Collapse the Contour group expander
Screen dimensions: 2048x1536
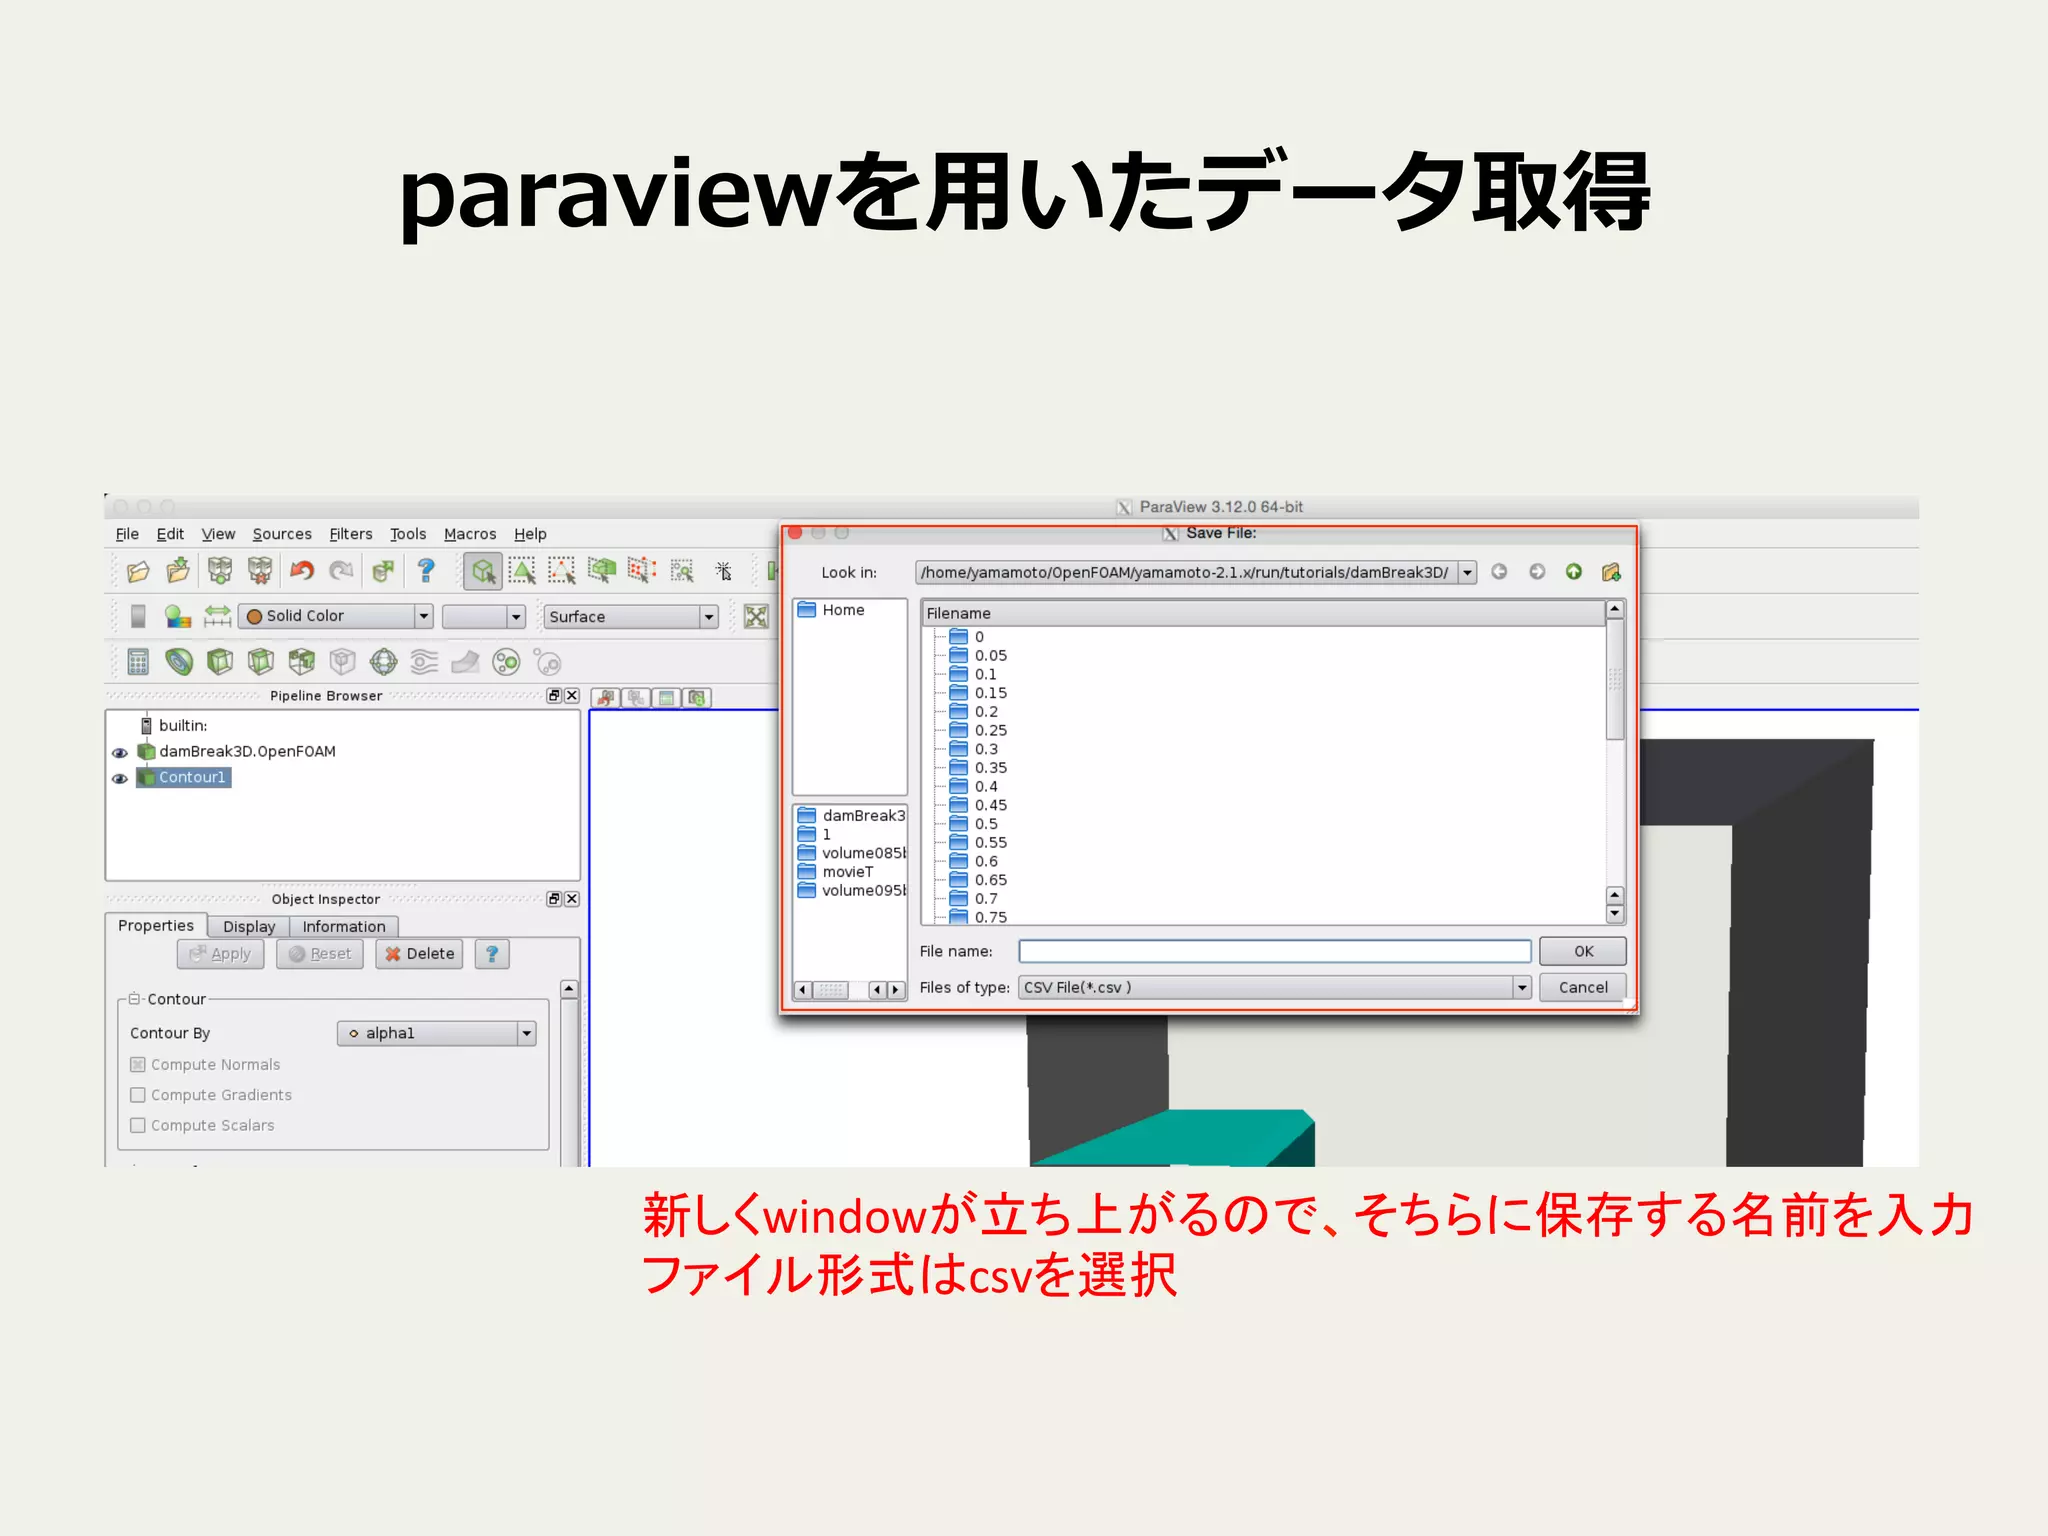[x=135, y=999]
